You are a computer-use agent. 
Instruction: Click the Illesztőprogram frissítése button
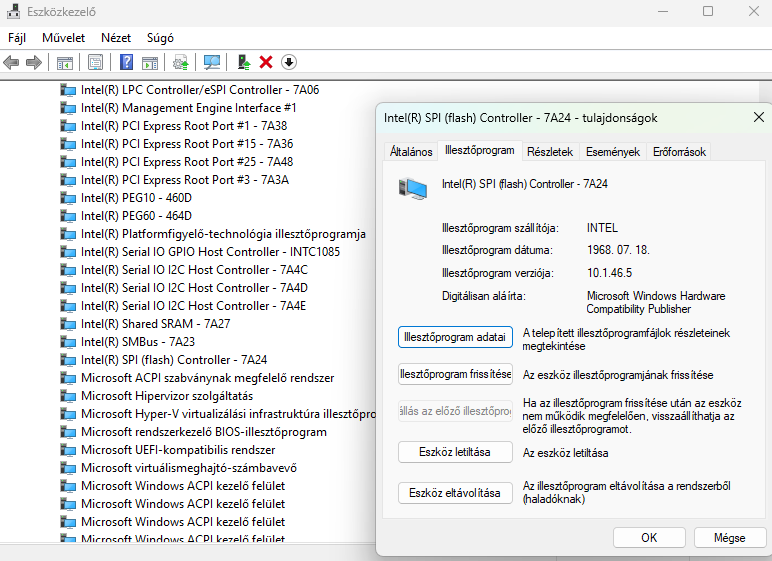[x=455, y=374]
